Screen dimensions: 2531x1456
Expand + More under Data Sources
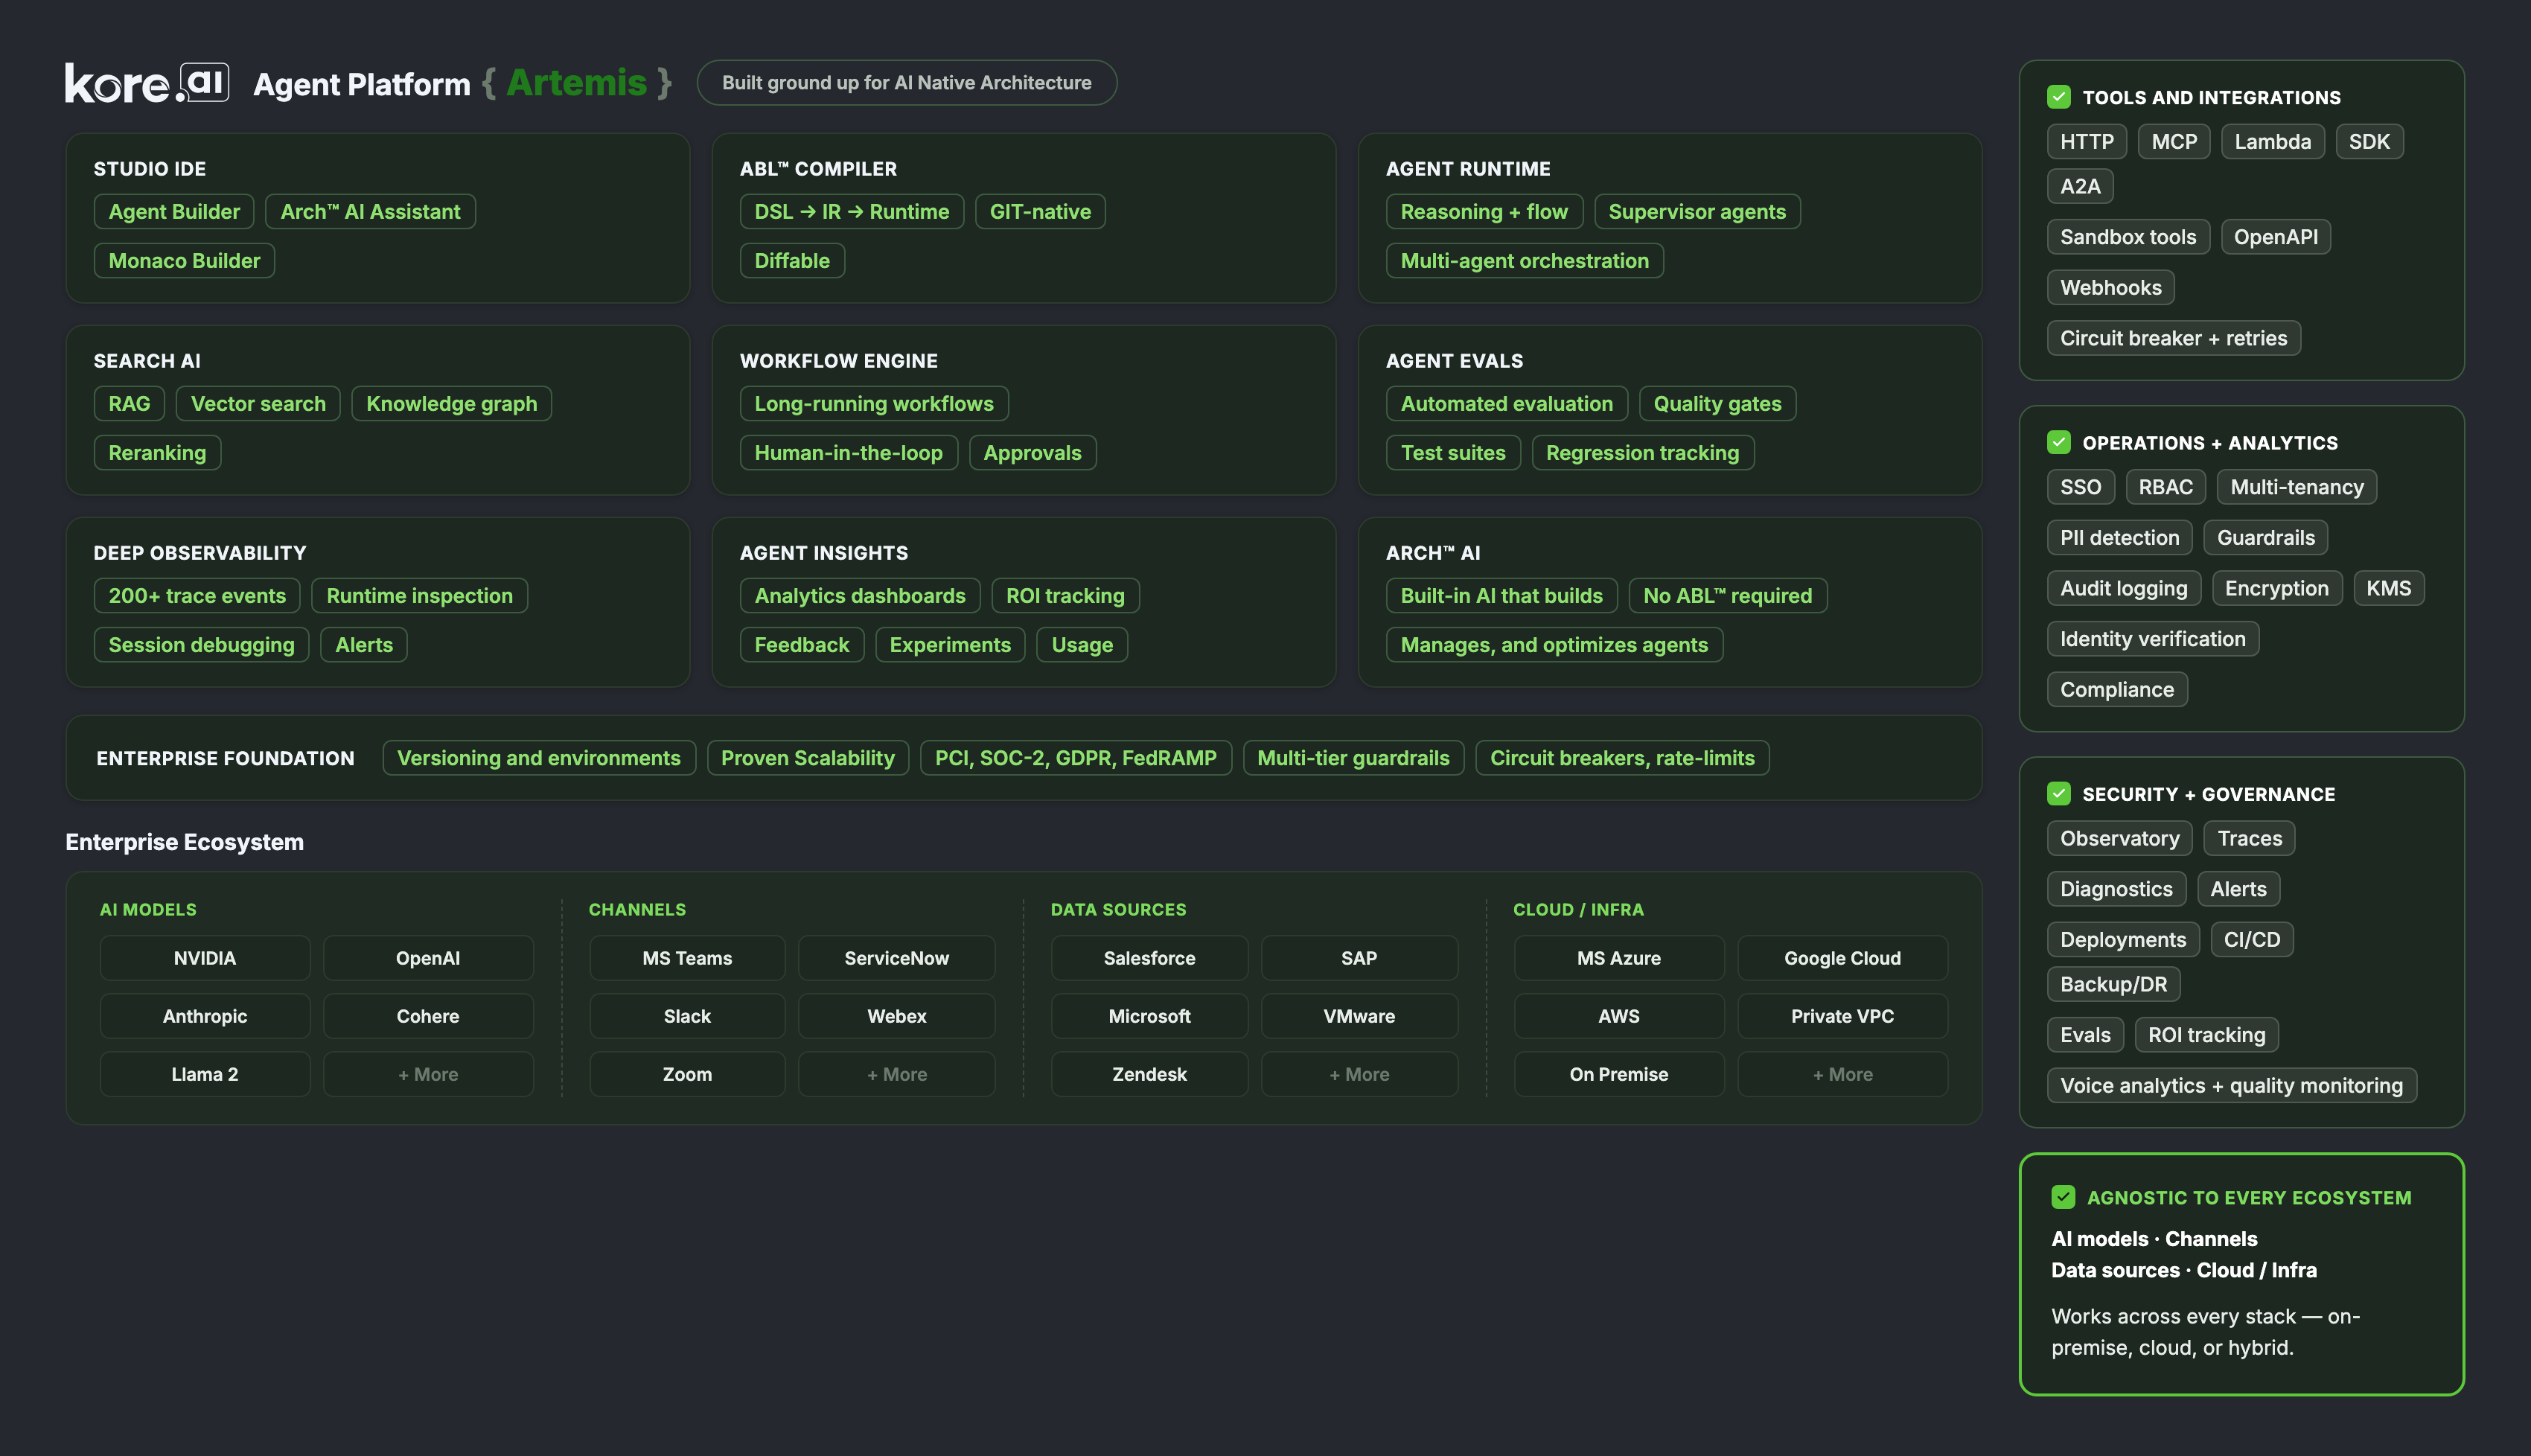tap(1359, 1074)
